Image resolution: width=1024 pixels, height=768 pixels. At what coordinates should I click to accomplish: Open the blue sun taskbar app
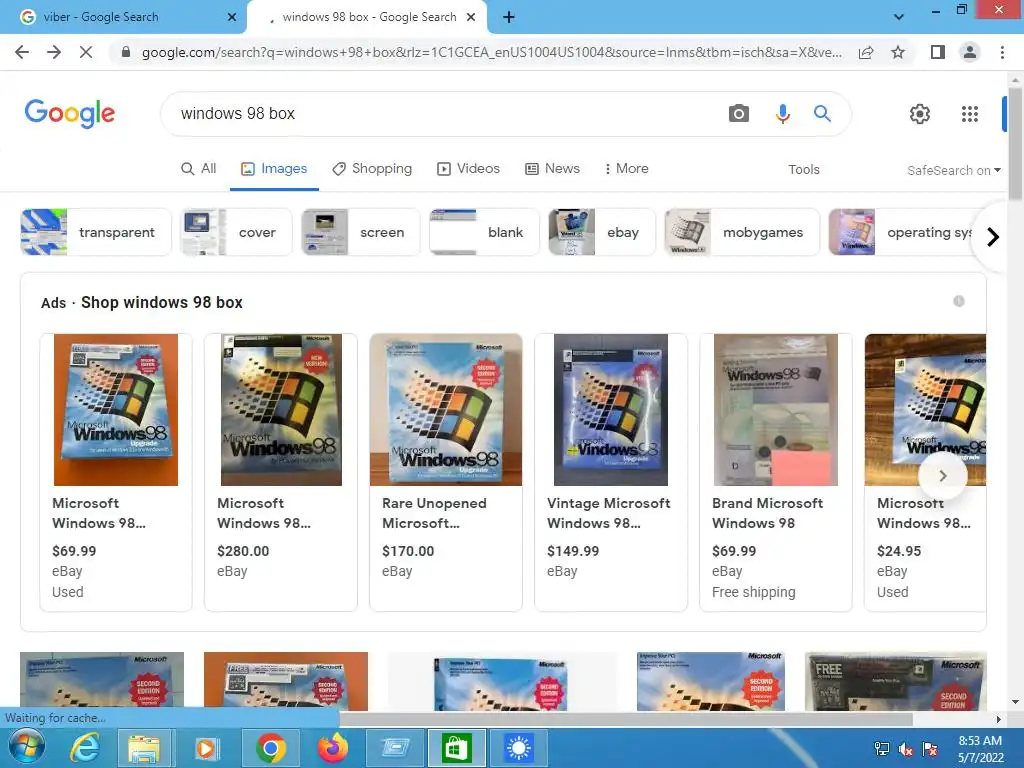tap(519, 748)
